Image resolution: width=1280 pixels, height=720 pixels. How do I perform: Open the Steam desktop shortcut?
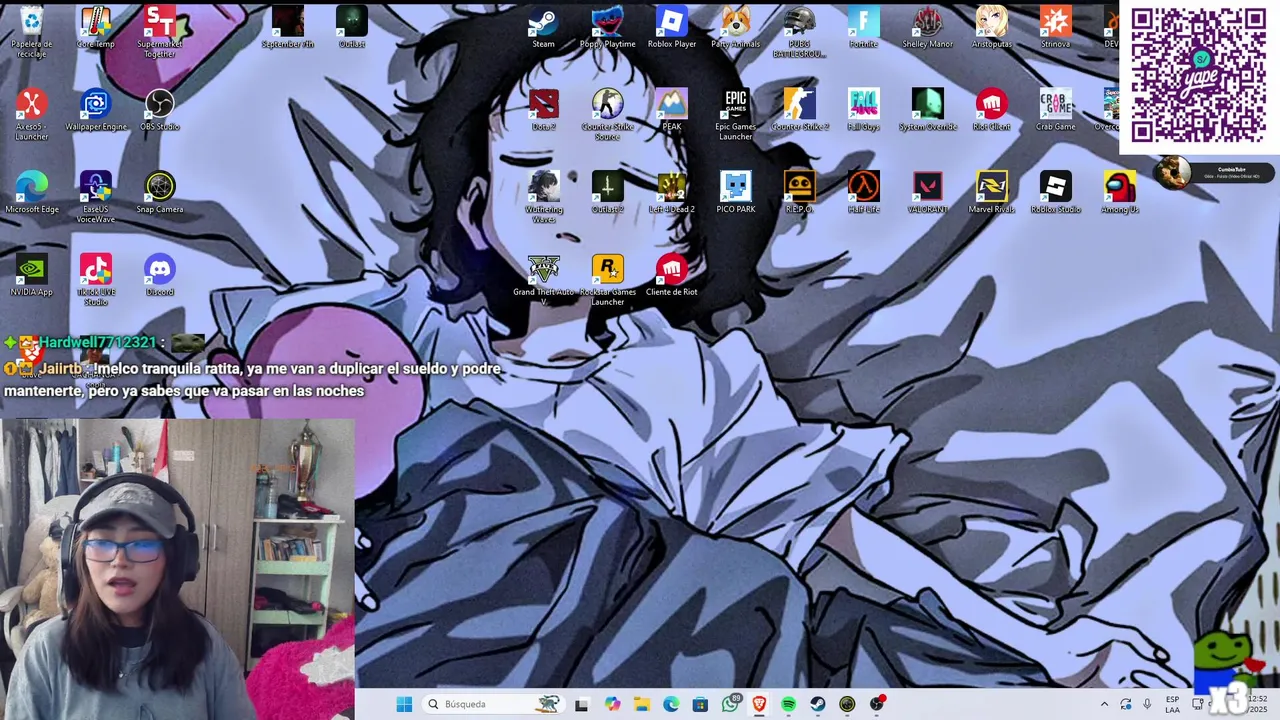point(543,28)
